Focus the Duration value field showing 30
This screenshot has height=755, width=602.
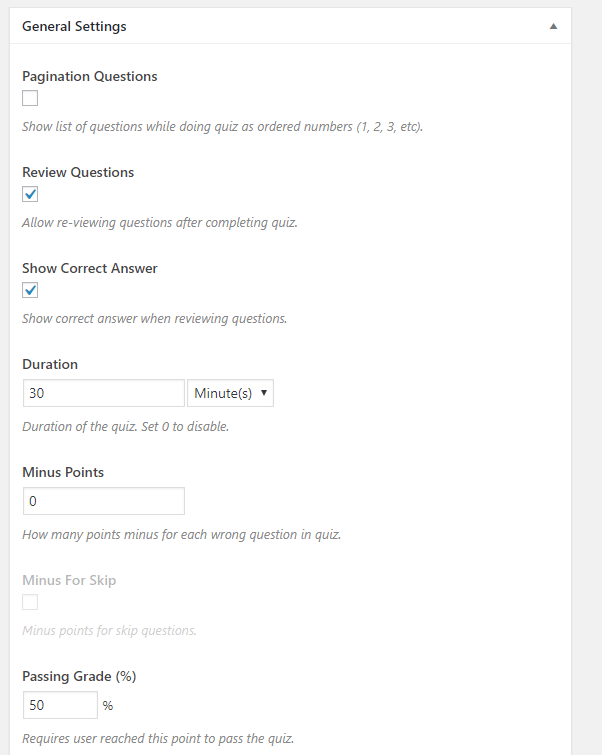point(103,393)
